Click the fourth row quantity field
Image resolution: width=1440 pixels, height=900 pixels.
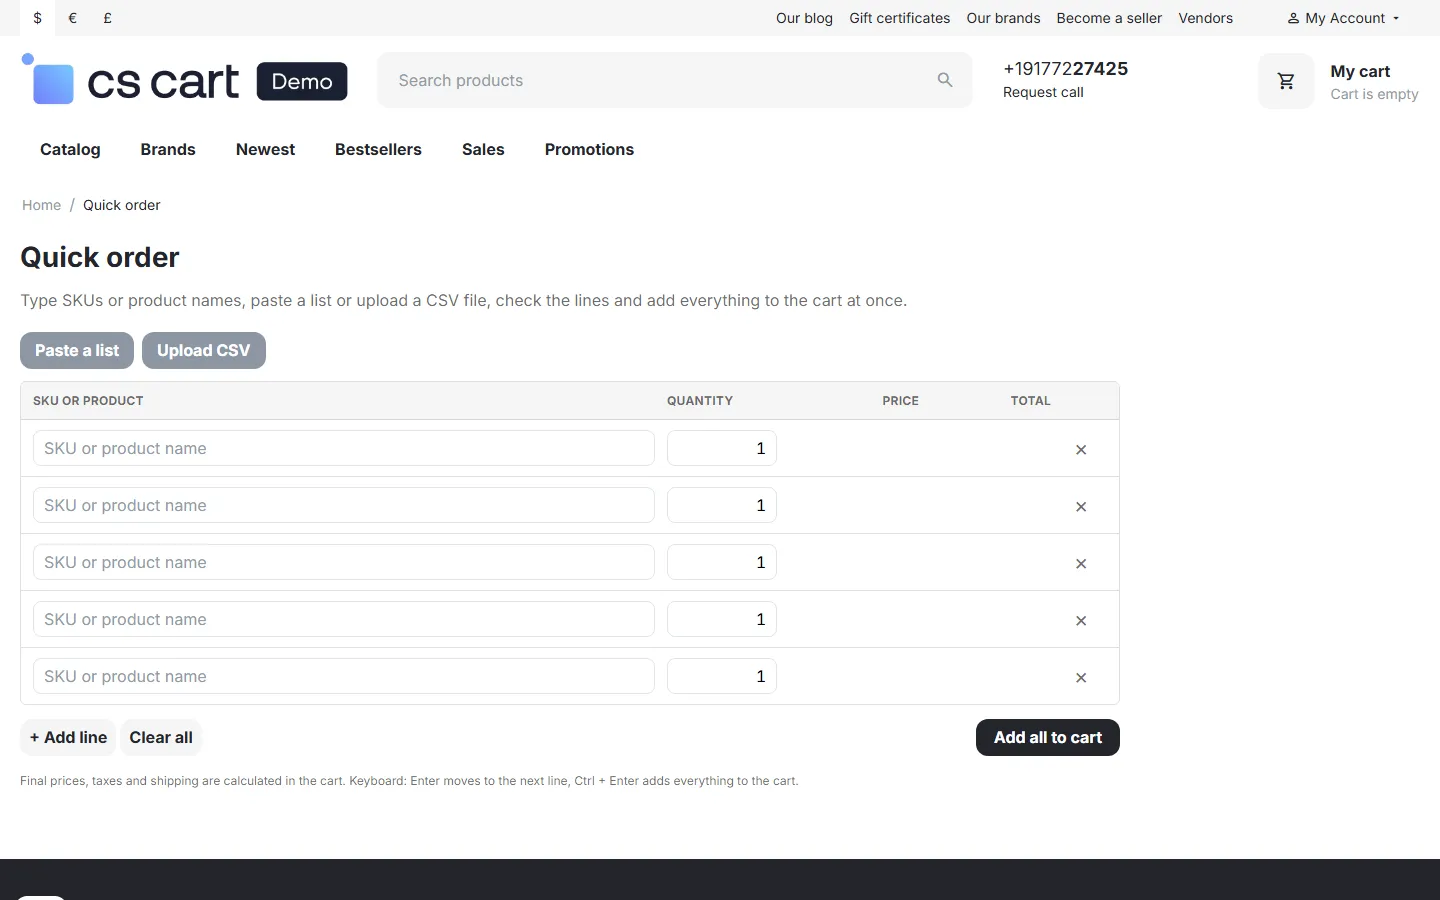[x=722, y=619]
